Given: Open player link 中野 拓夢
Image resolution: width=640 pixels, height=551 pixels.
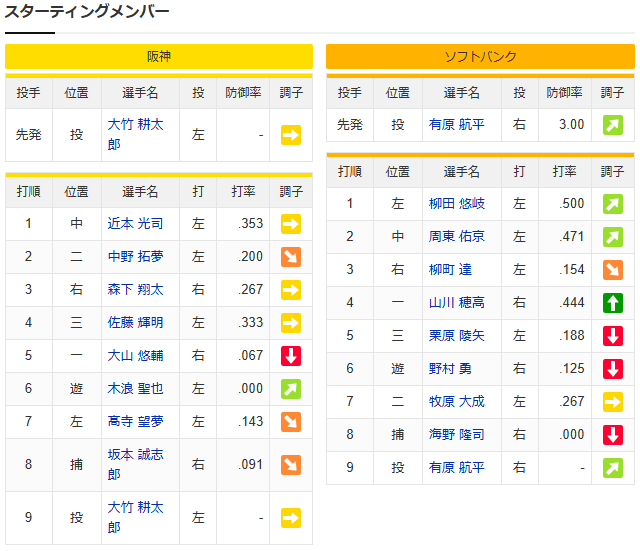Looking at the screenshot, I should (x=135, y=257).
